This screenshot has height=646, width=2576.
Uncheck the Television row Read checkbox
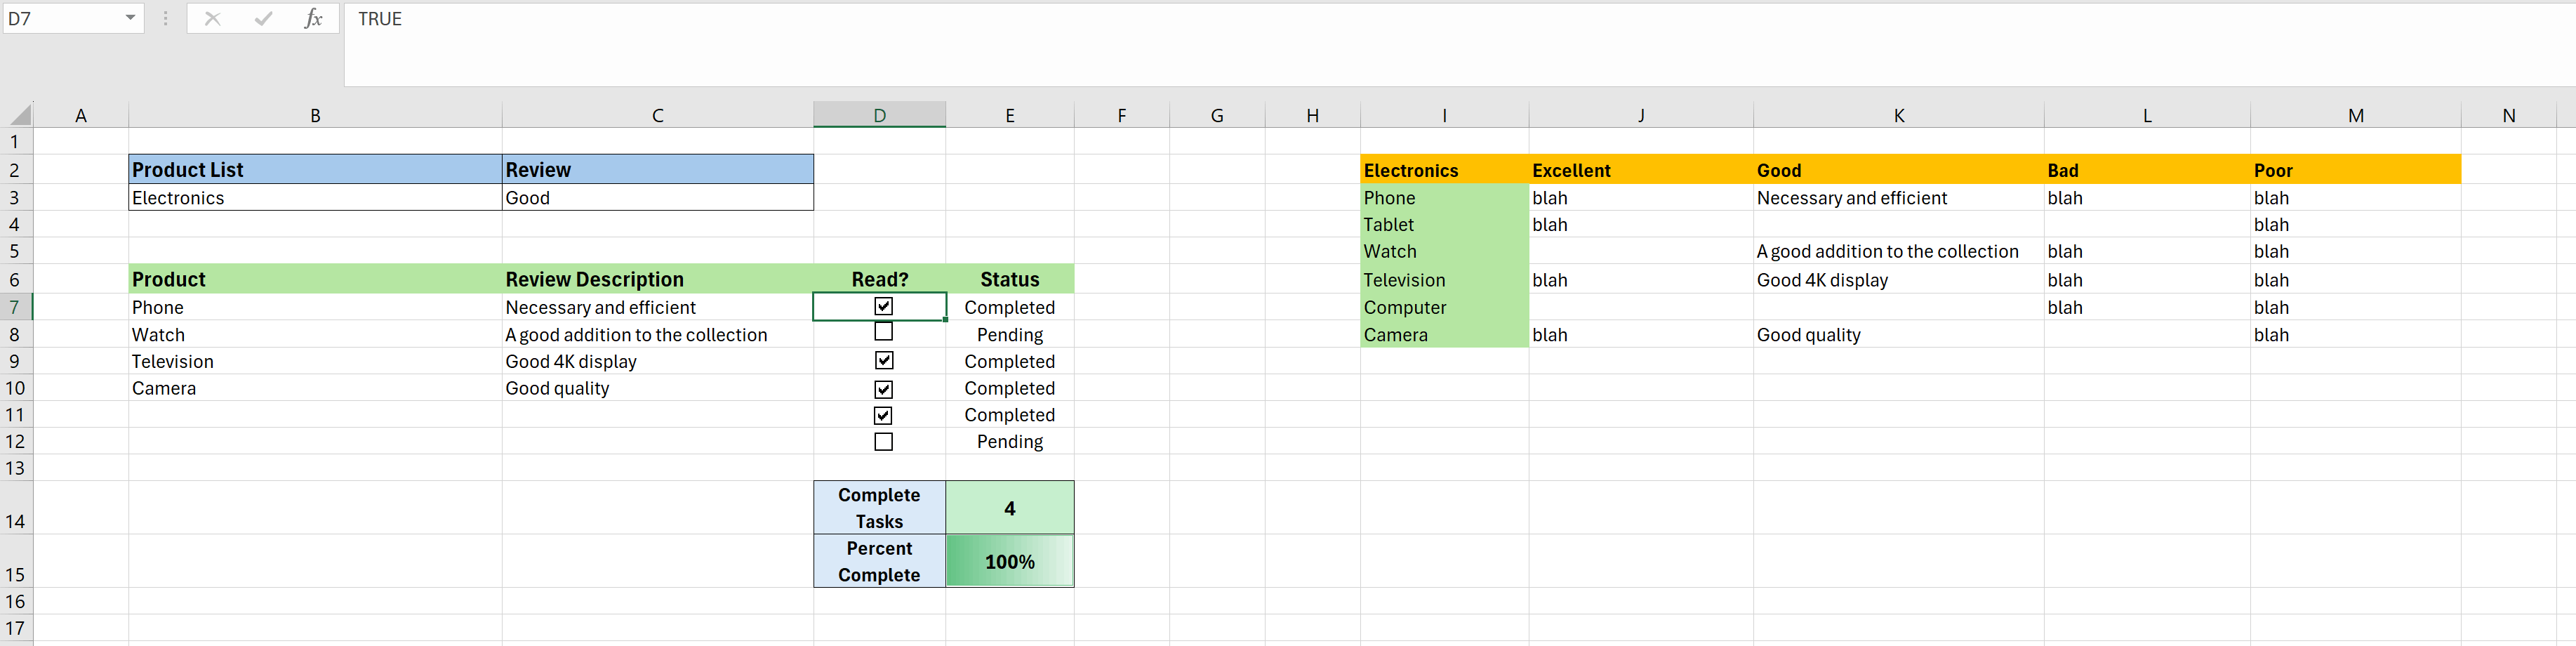[883, 360]
